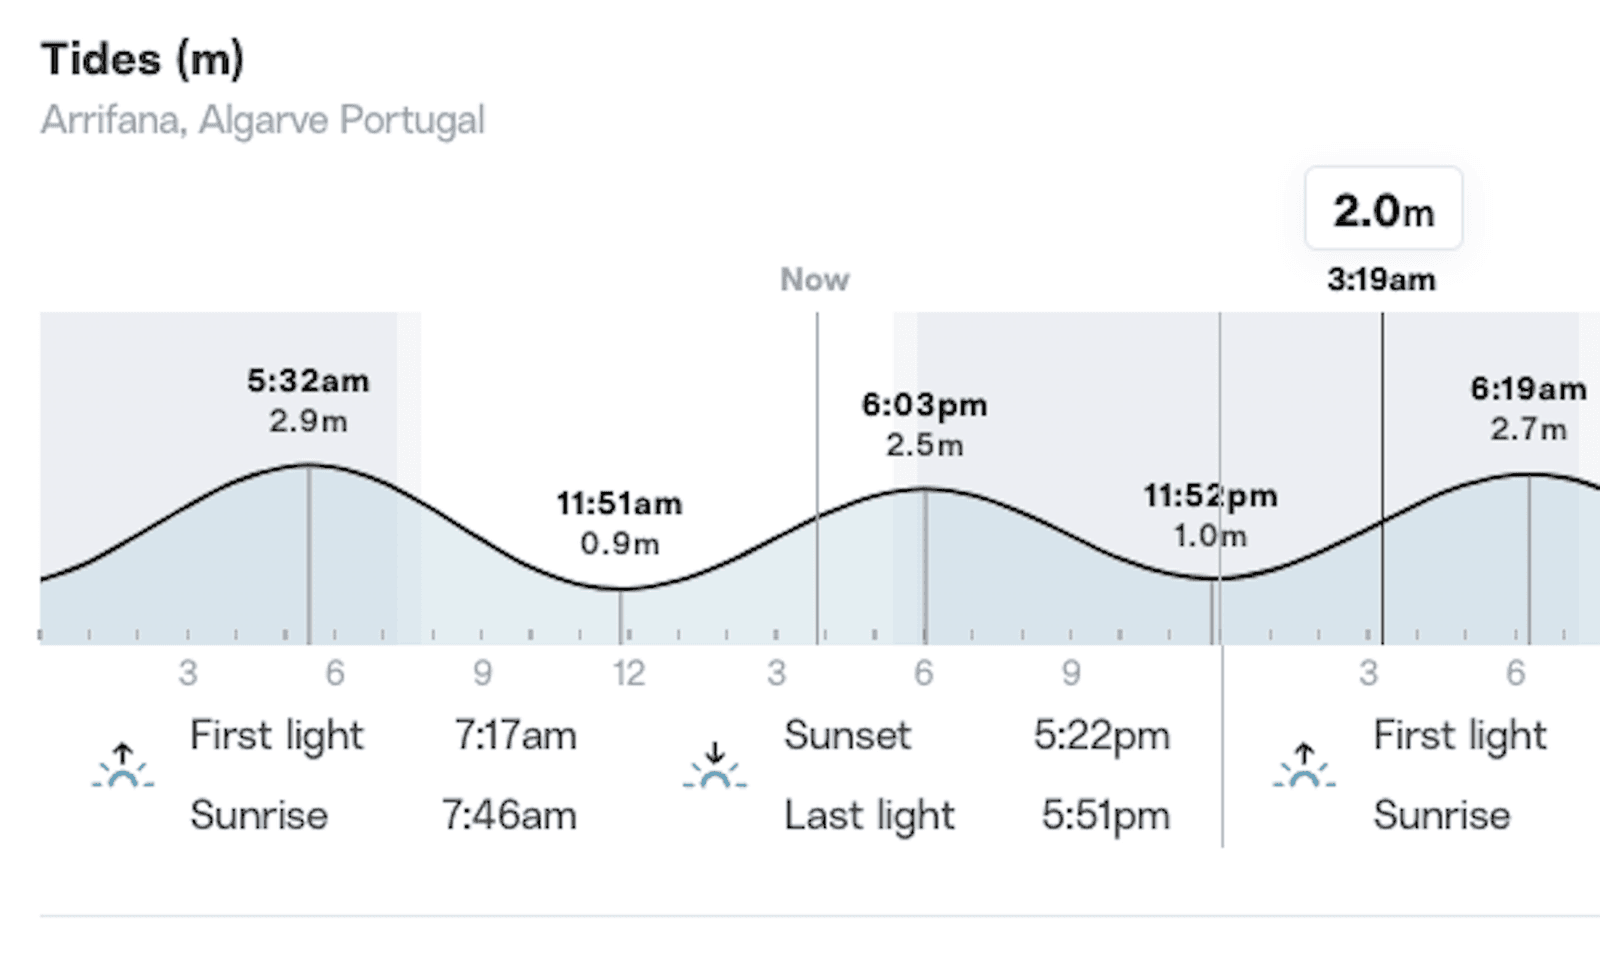Select the 5:32am high tide peak
The width and height of the screenshot is (1600, 976).
tap(309, 465)
